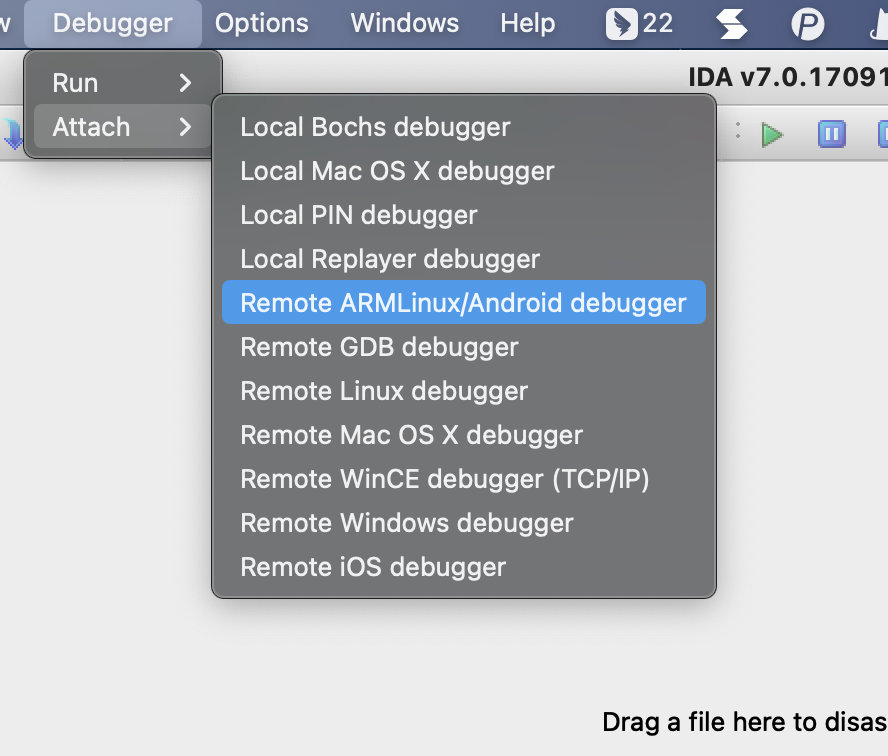The width and height of the screenshot is (888, 756).
Task: Select Remote Linux debugger
Action: pos(384,391)
